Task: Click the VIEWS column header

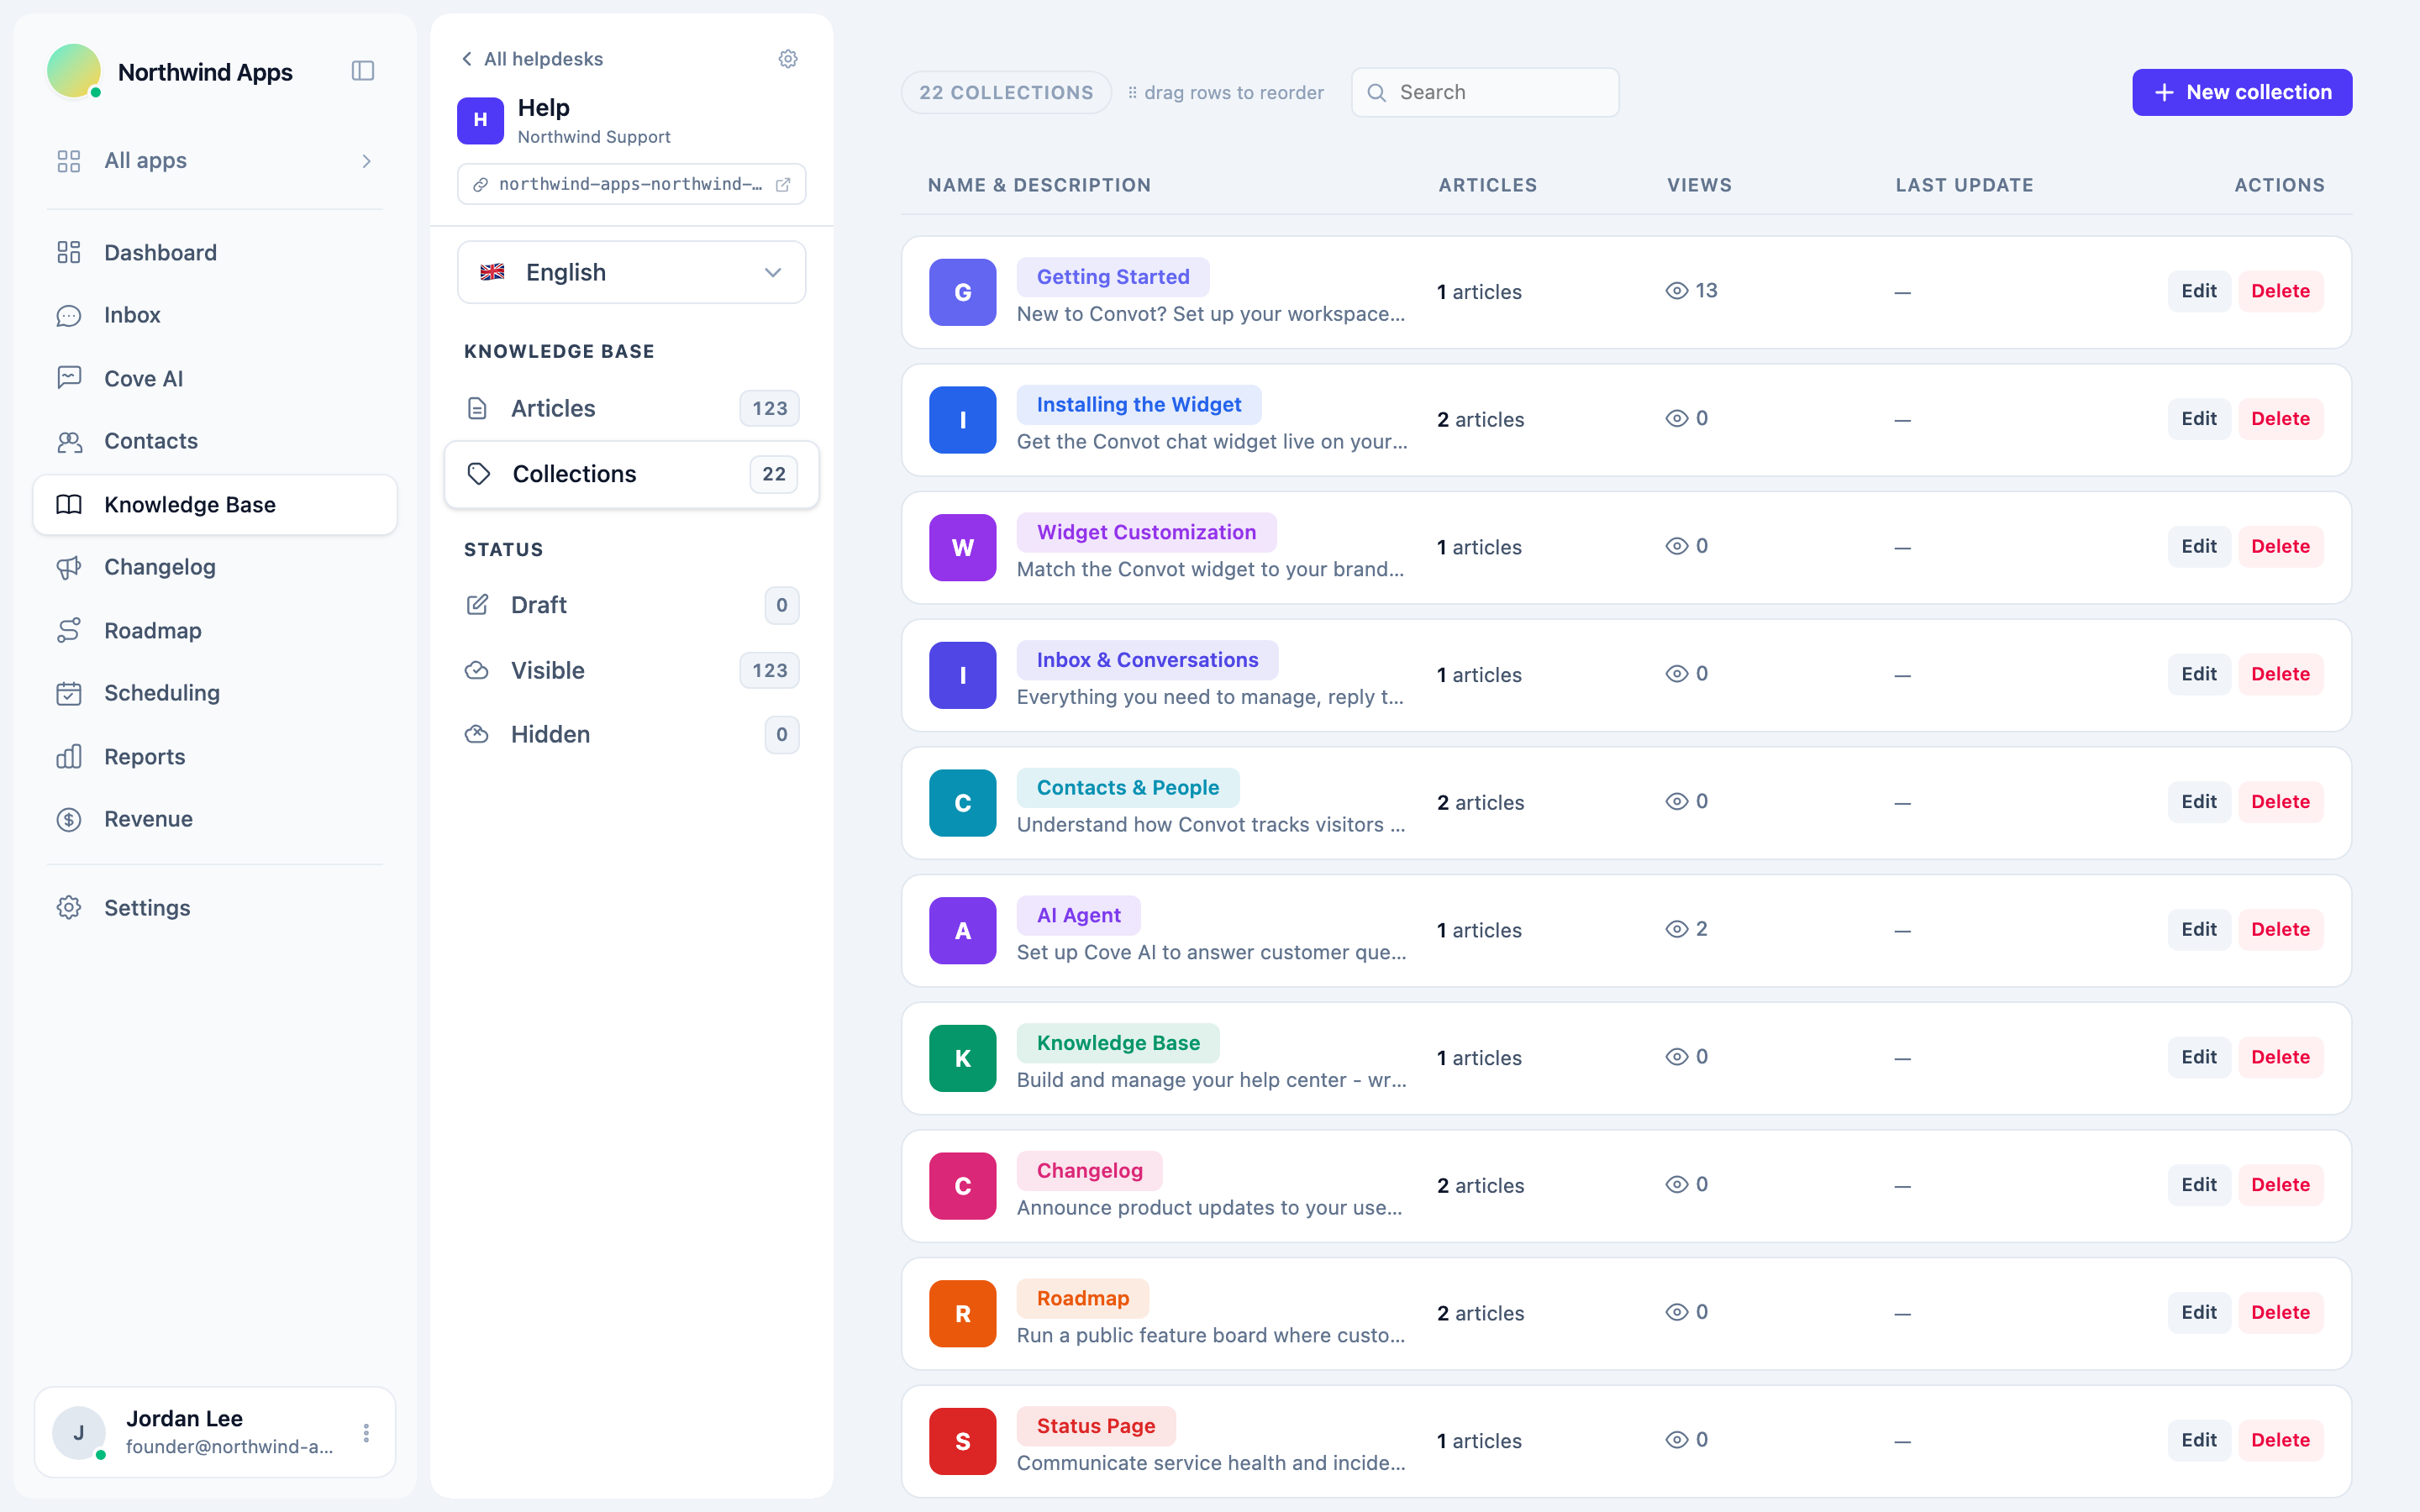Action: click(x=1699, y=185)
